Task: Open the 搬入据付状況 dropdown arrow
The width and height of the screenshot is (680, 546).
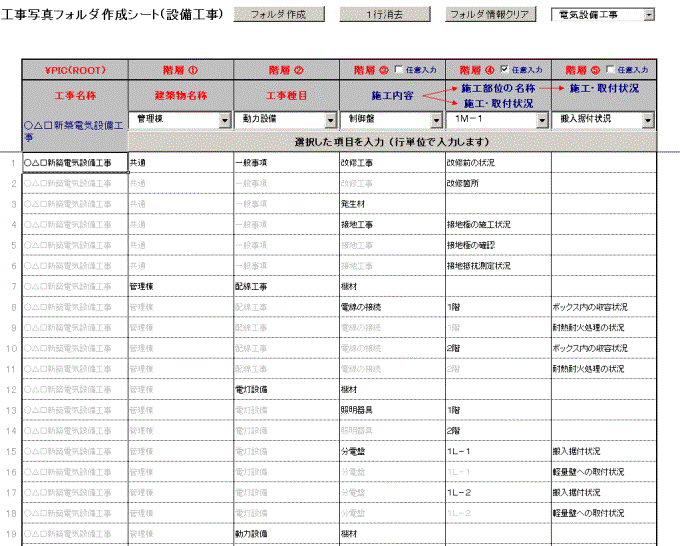Action: tap(647, 120)
